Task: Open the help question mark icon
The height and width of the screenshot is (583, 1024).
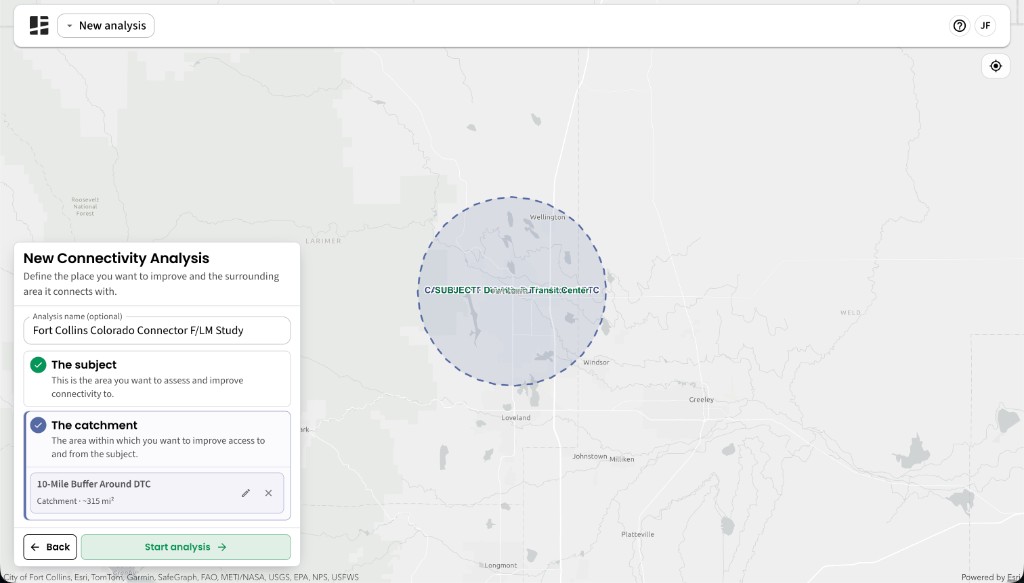Action: pos(959,25)
